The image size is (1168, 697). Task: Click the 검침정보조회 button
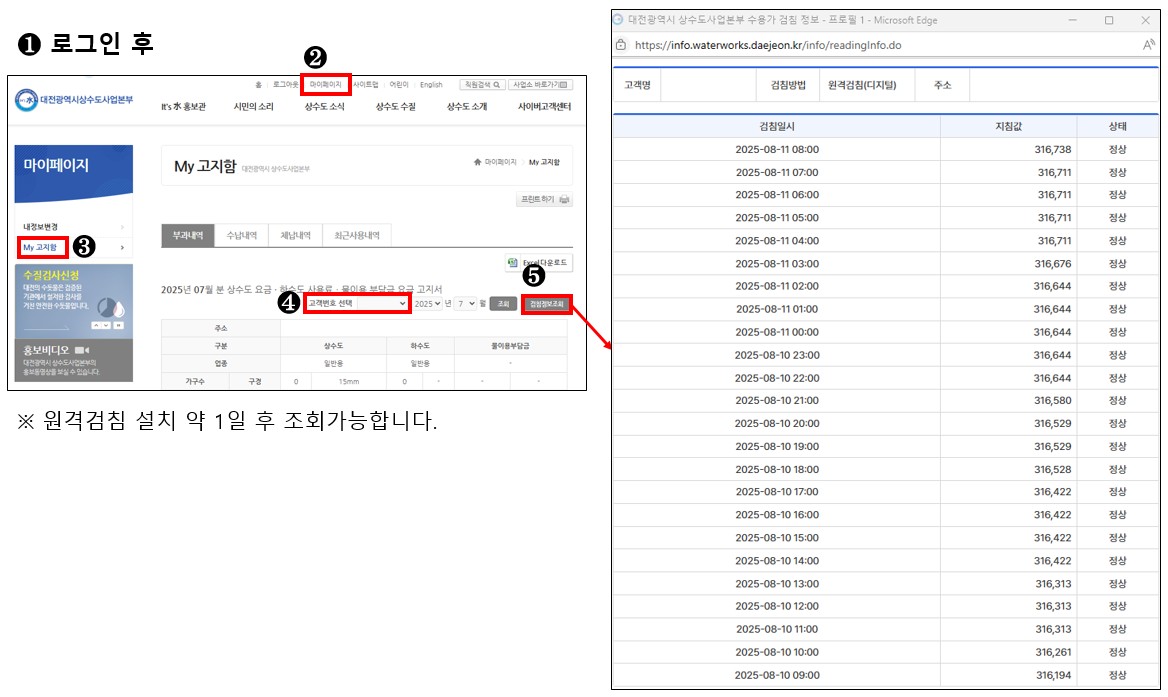pos(546,303)
